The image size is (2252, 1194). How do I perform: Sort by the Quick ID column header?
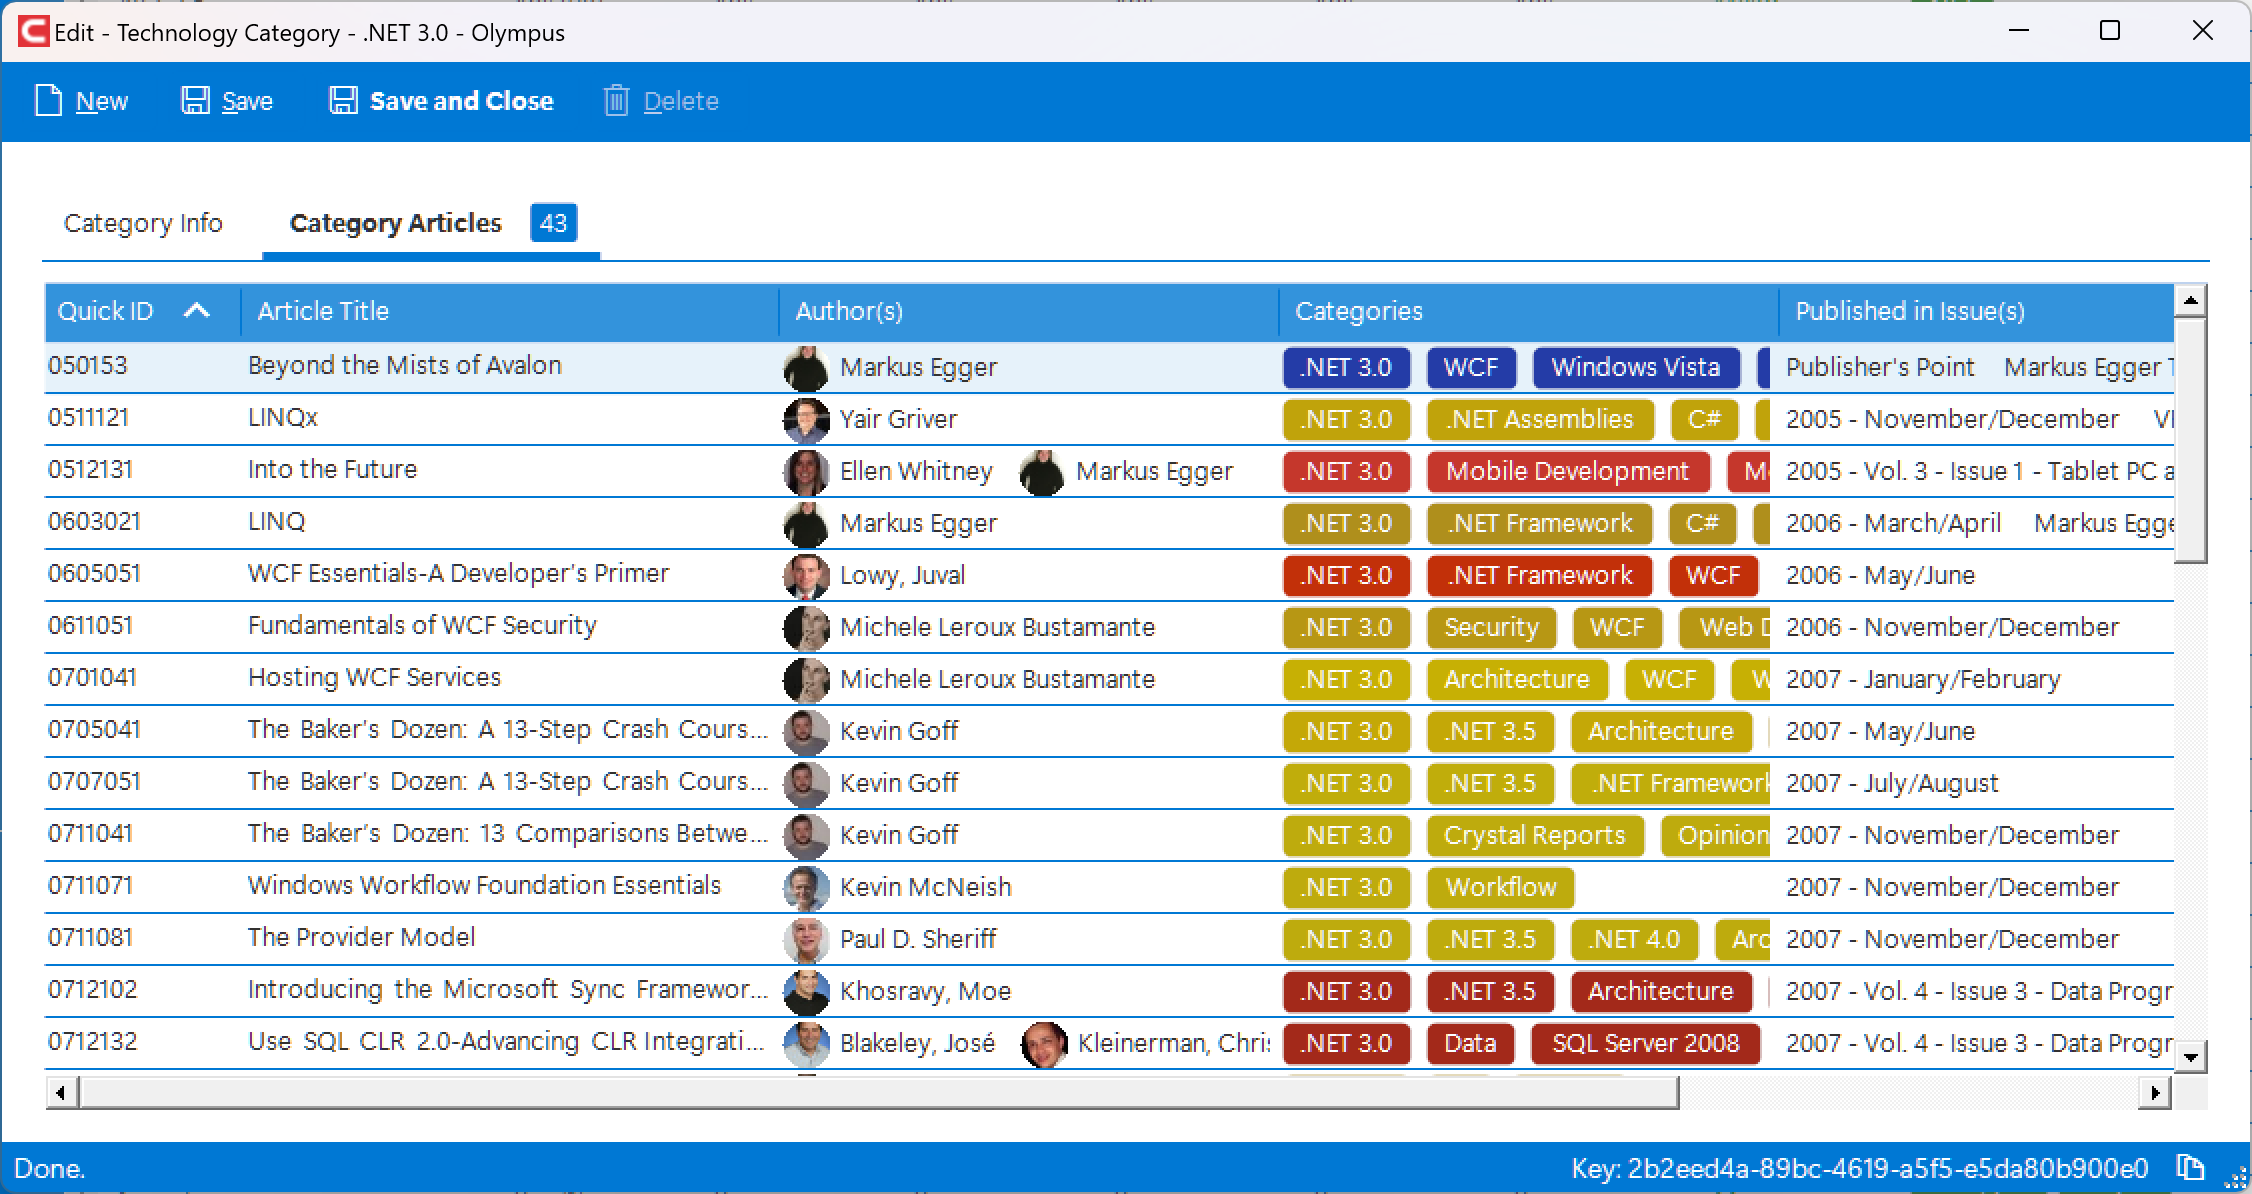[142, 311]
